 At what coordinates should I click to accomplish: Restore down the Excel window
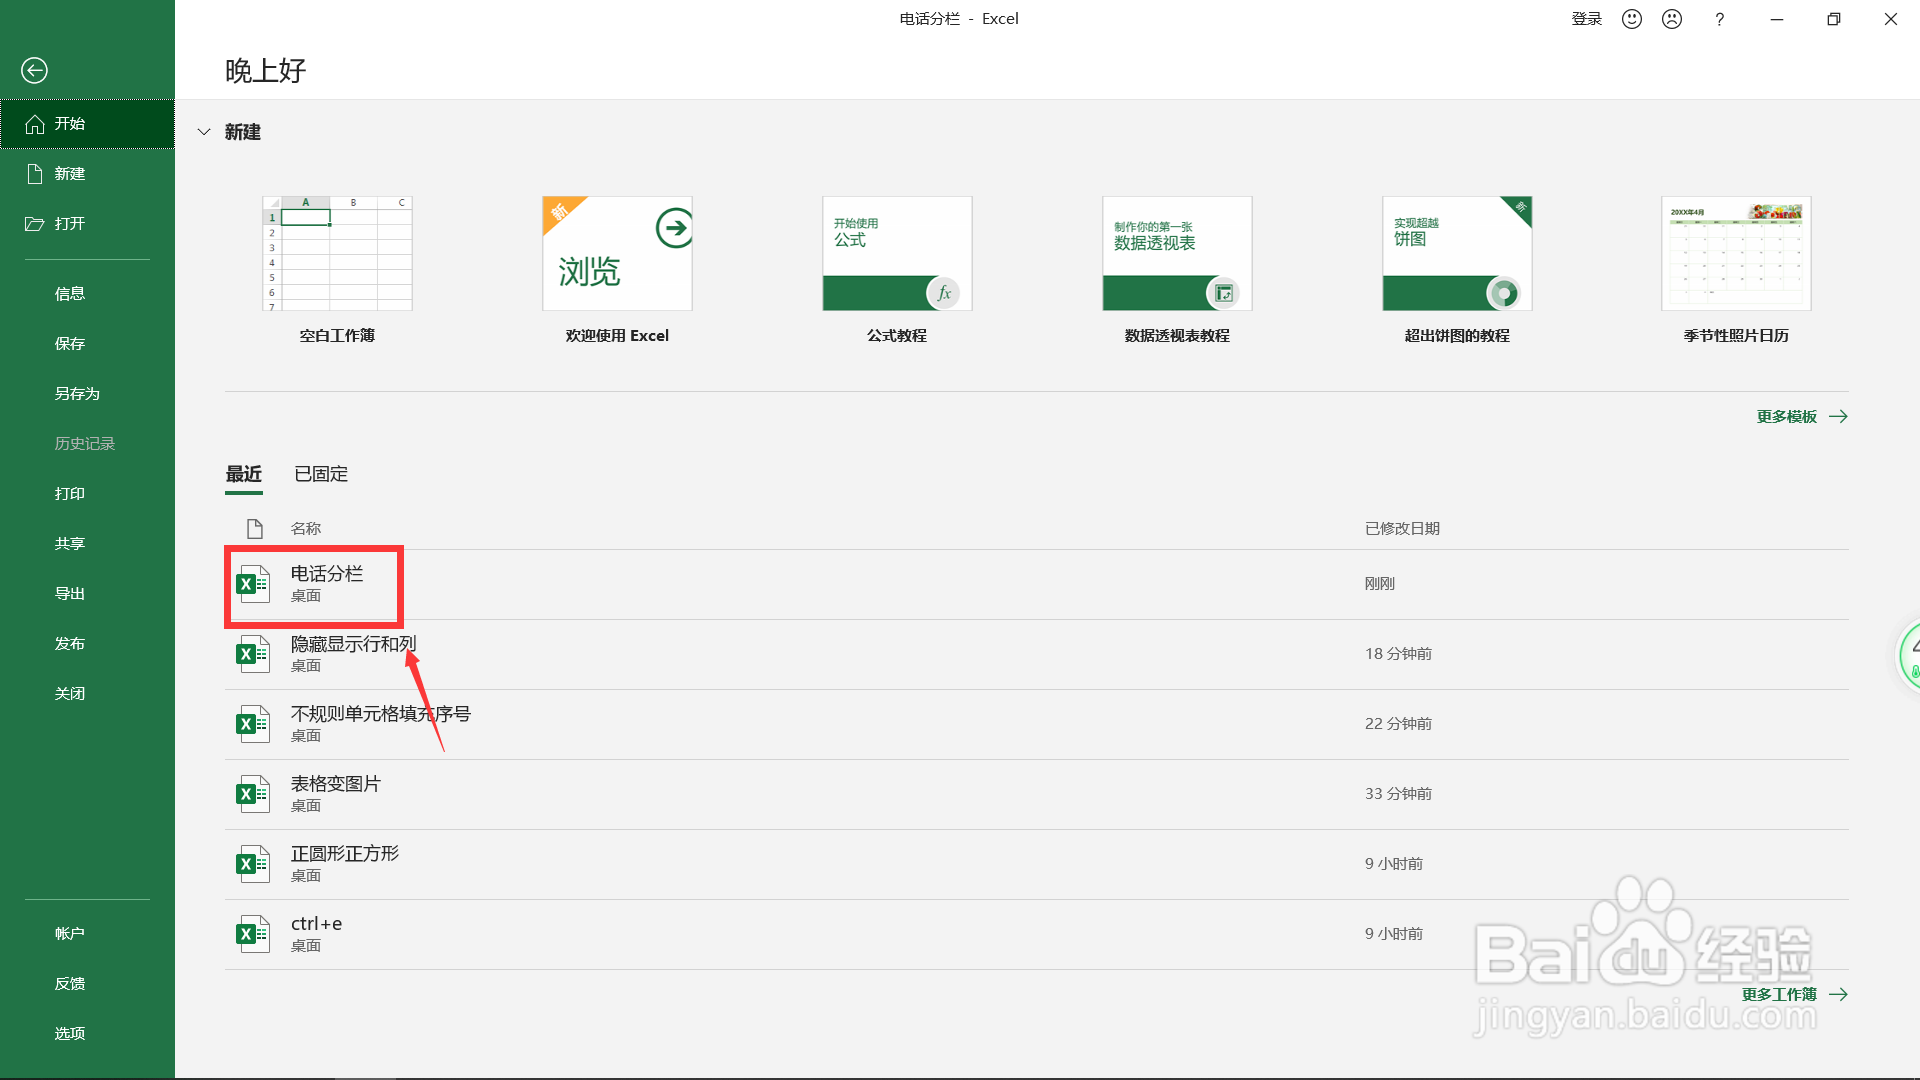click(x=1833, y=19)
